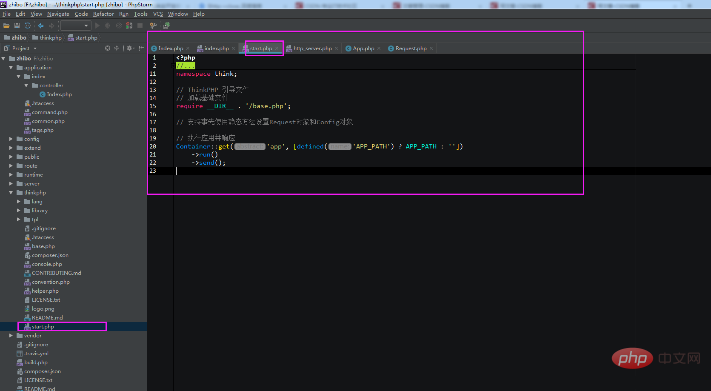Close the http_server.php editor tab
The height and width of the screenshot is (391, 711).
pos(336,49)
